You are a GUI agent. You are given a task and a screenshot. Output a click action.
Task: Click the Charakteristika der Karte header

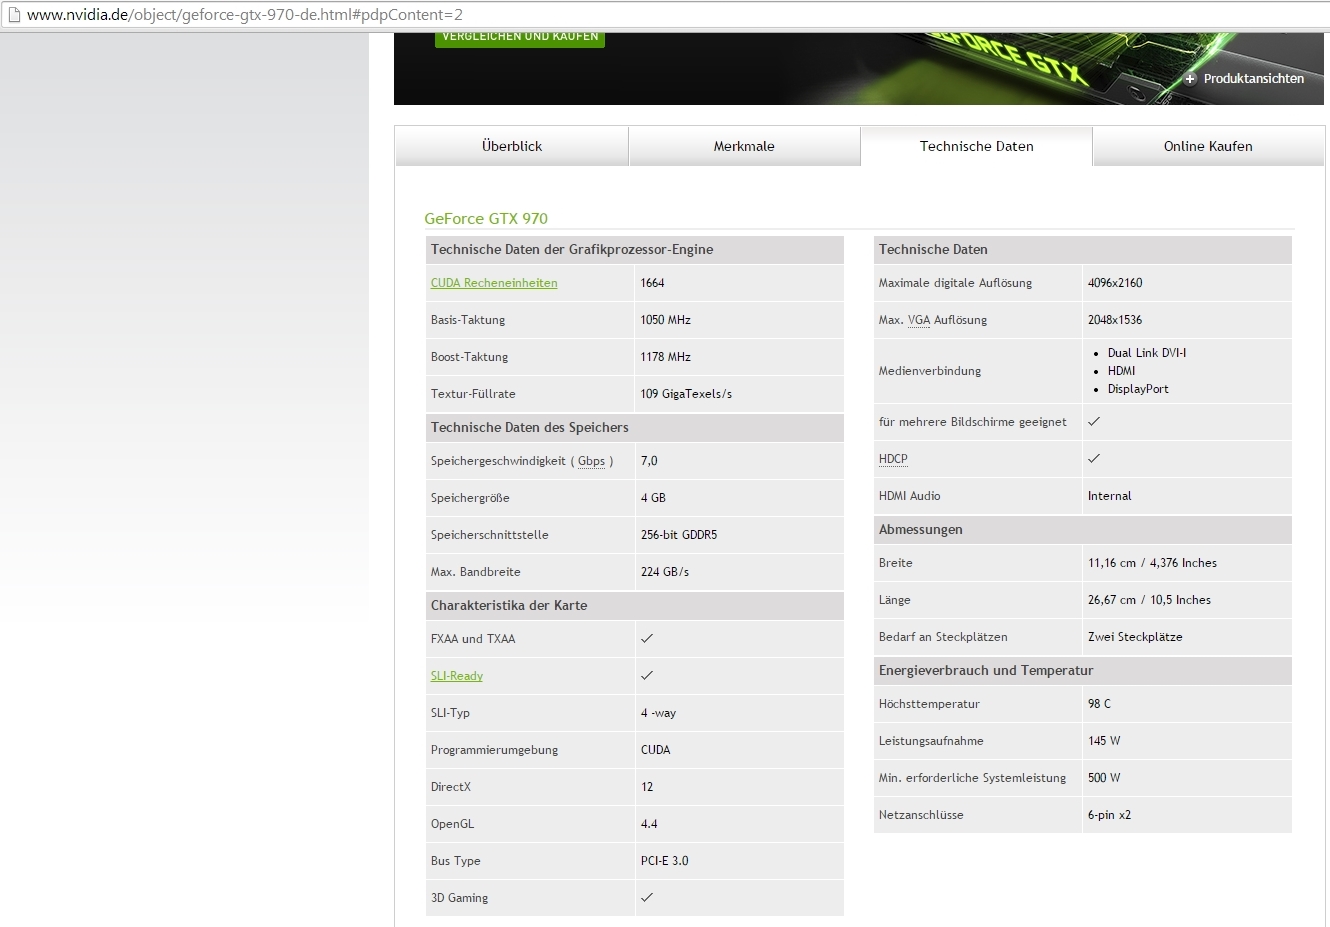[x=634, y=606]
